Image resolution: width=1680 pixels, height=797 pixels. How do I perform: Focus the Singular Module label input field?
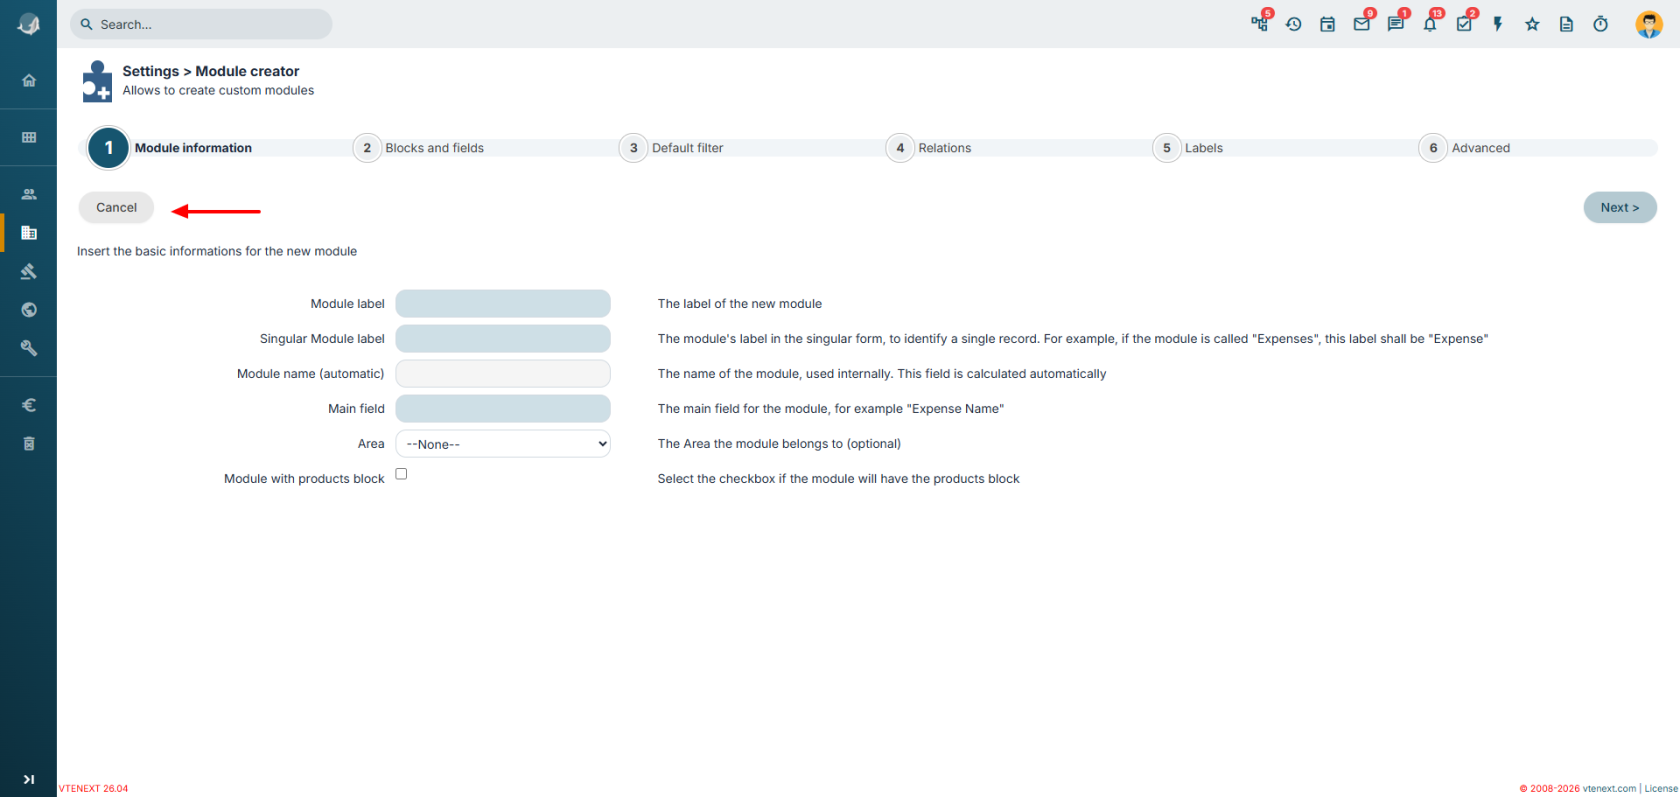(x=503, y=339)
